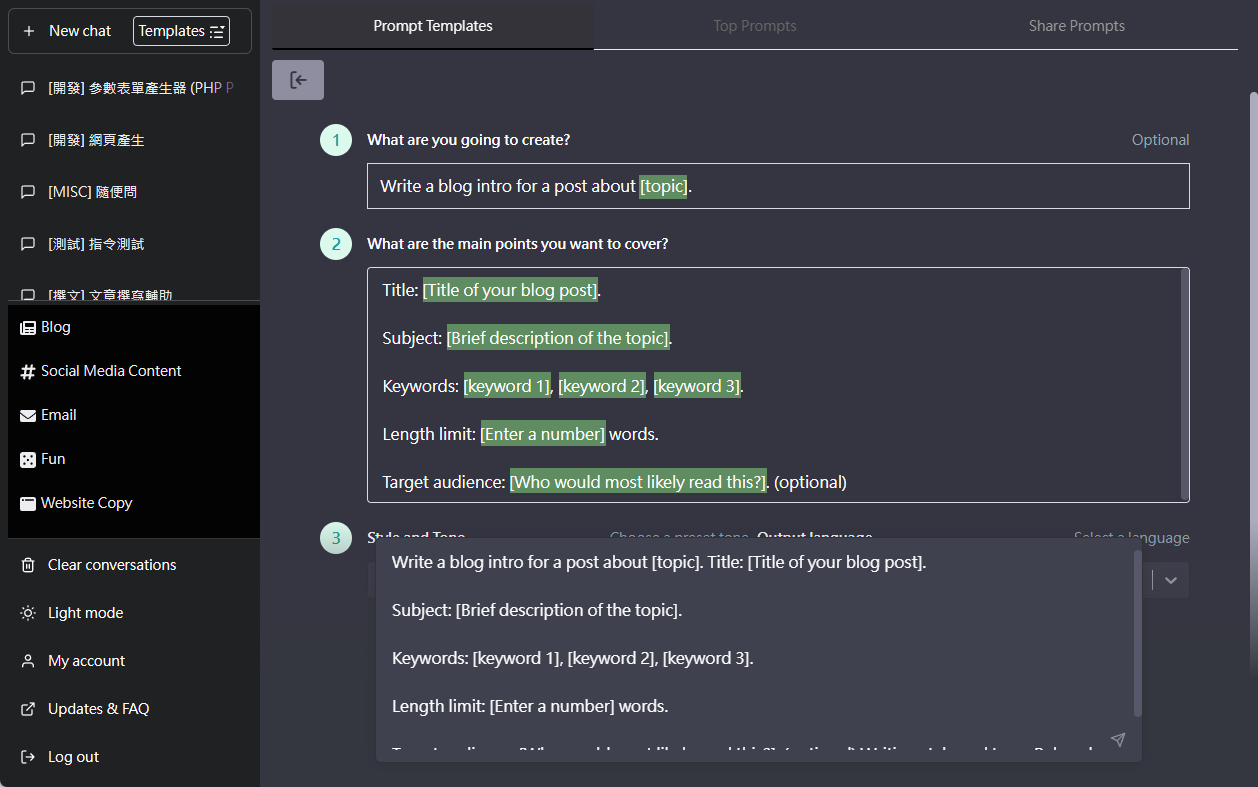Start a New chat

pos(68,31)
